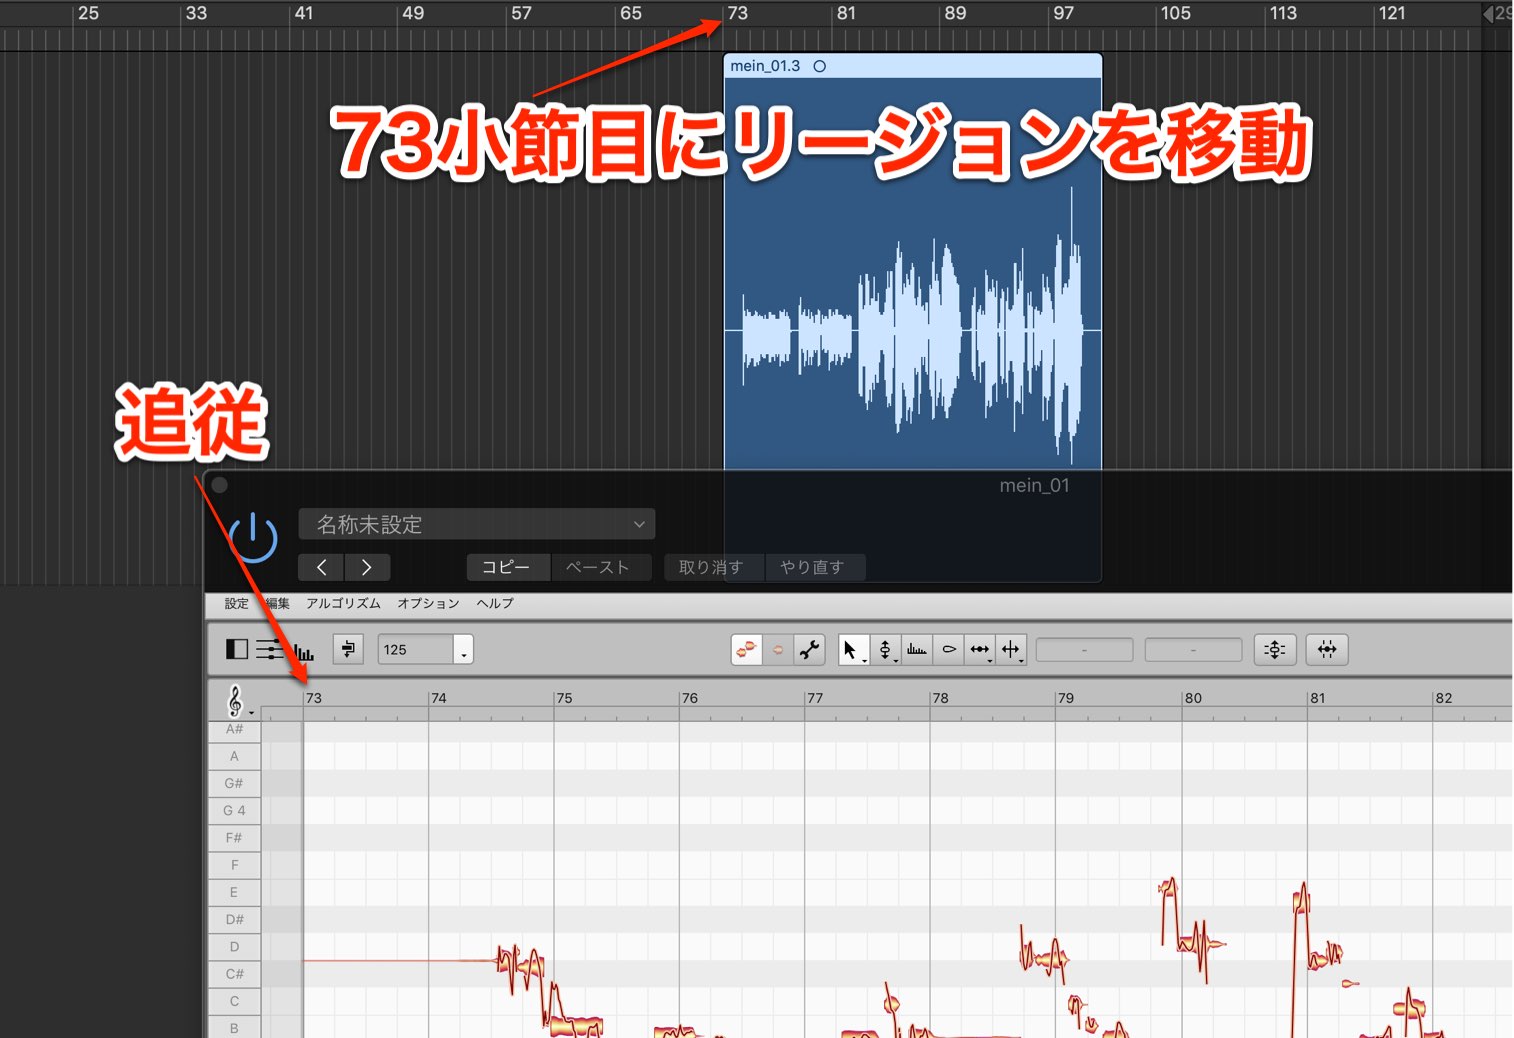Go to the previous preset arrow
1514x1038 pixels.
[321, 567]
